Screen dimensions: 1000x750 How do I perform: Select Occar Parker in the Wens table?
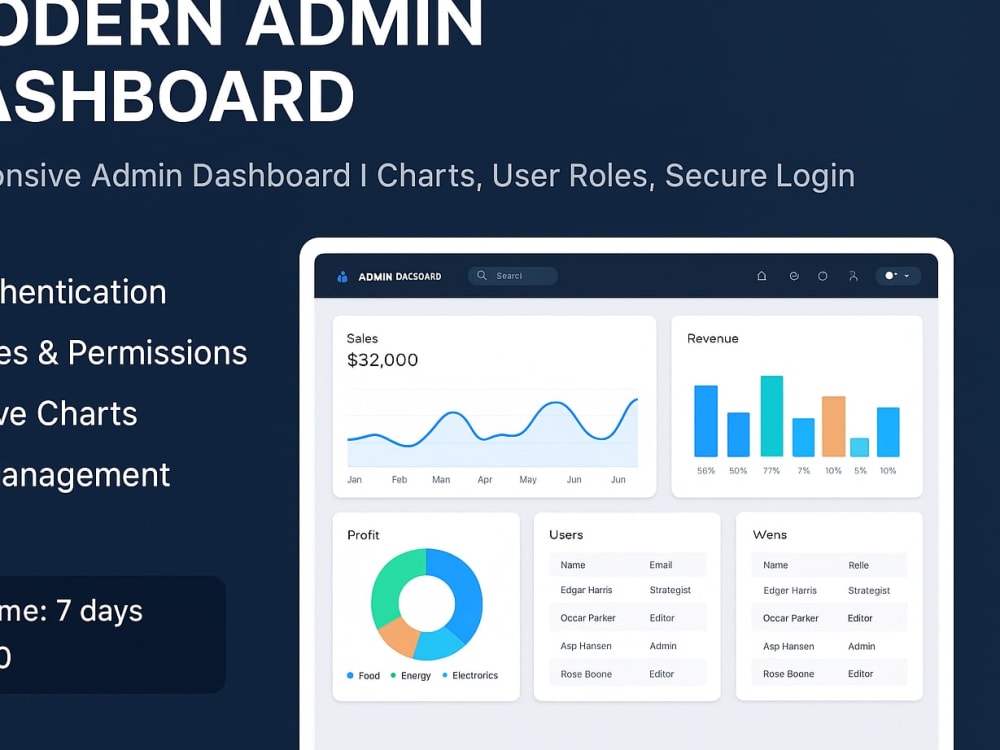point(791,618)
